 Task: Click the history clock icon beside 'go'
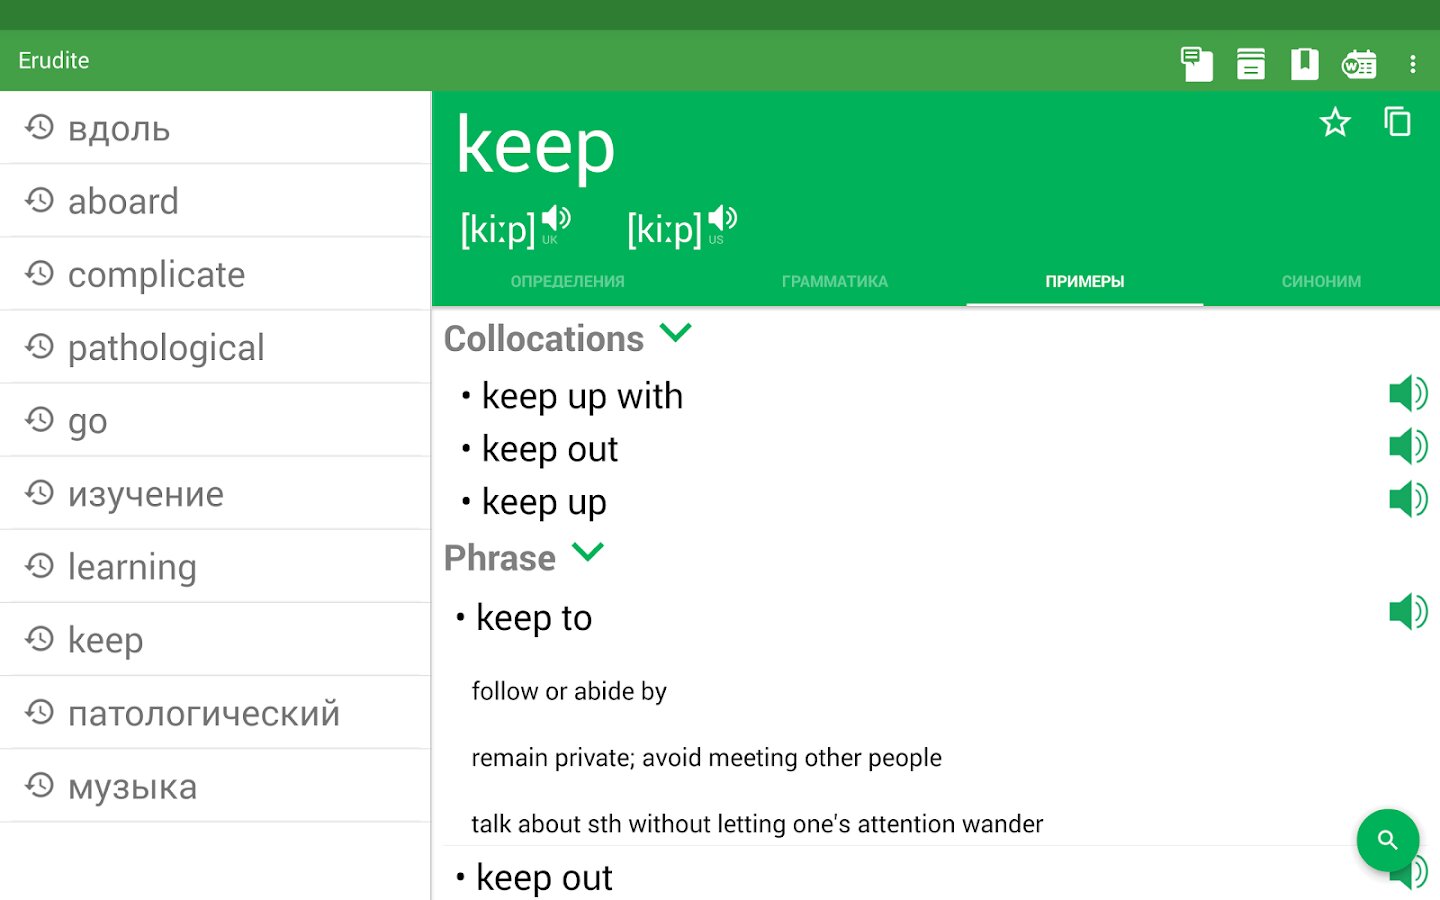click(39, 419)
